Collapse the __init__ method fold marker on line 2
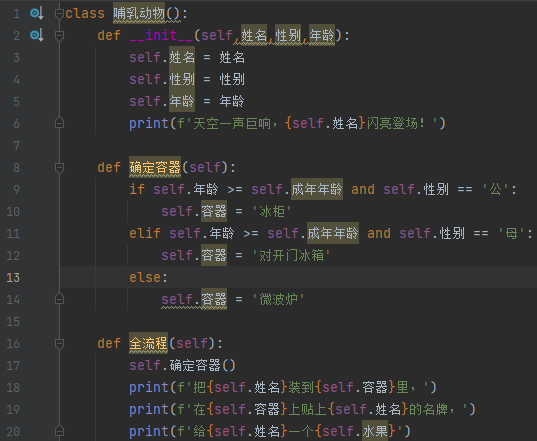Image resolution: width=537 pixels, height=441 pixels. (59, 35)
